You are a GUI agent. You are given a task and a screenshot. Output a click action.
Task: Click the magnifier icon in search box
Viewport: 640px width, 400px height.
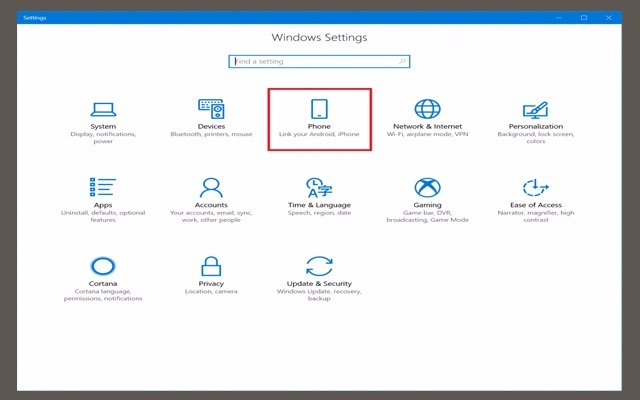(403, 61)
